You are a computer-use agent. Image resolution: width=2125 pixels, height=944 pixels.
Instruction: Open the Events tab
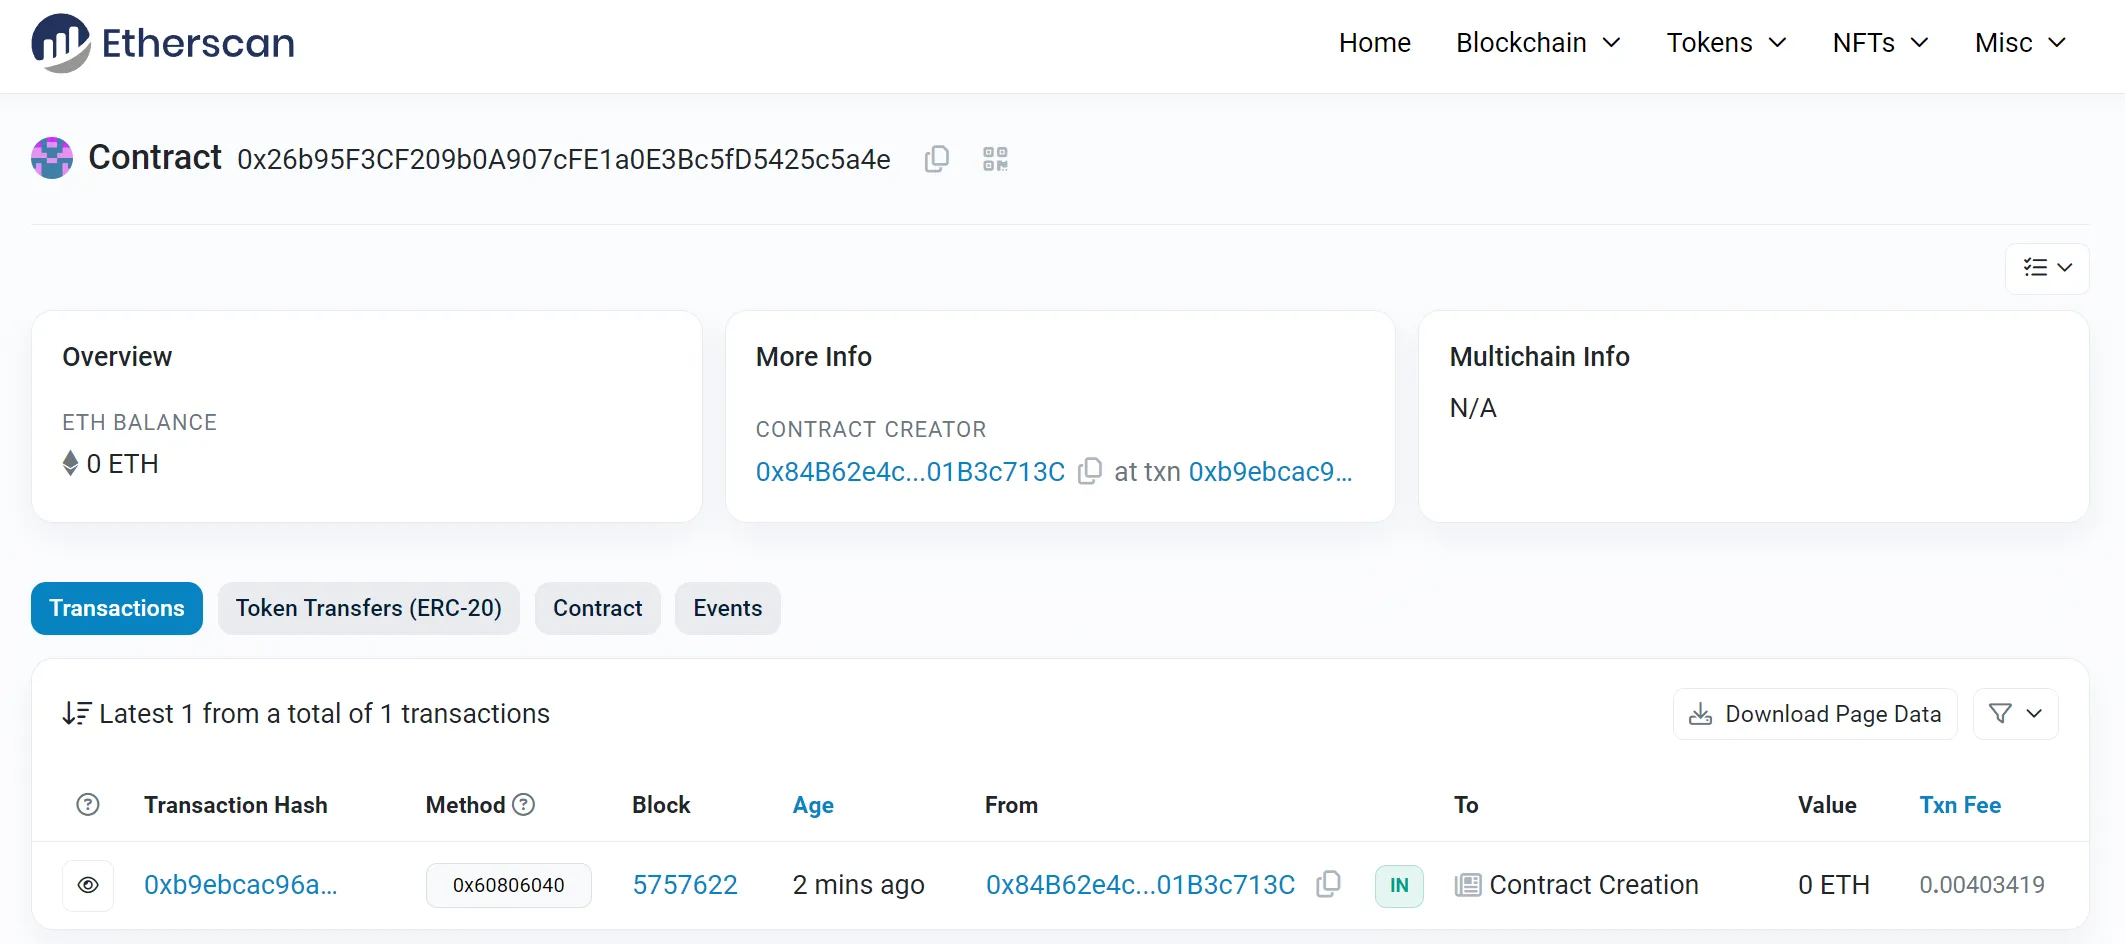point(727,608)
